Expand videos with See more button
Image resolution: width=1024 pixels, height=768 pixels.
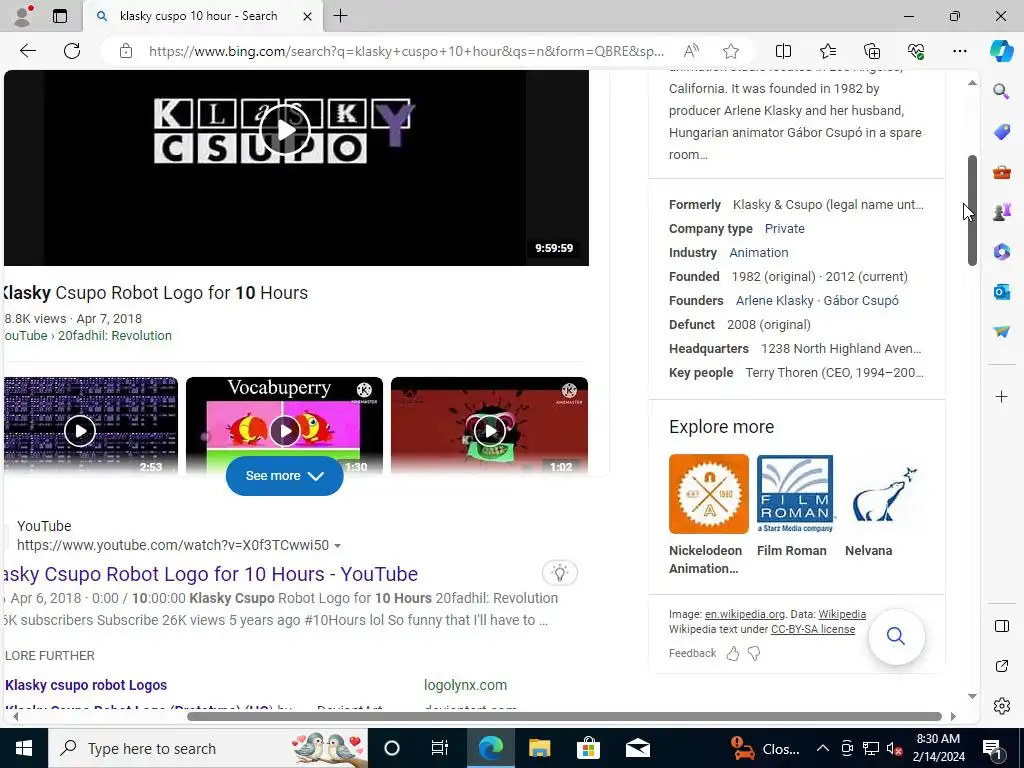[x=285, y=475]
